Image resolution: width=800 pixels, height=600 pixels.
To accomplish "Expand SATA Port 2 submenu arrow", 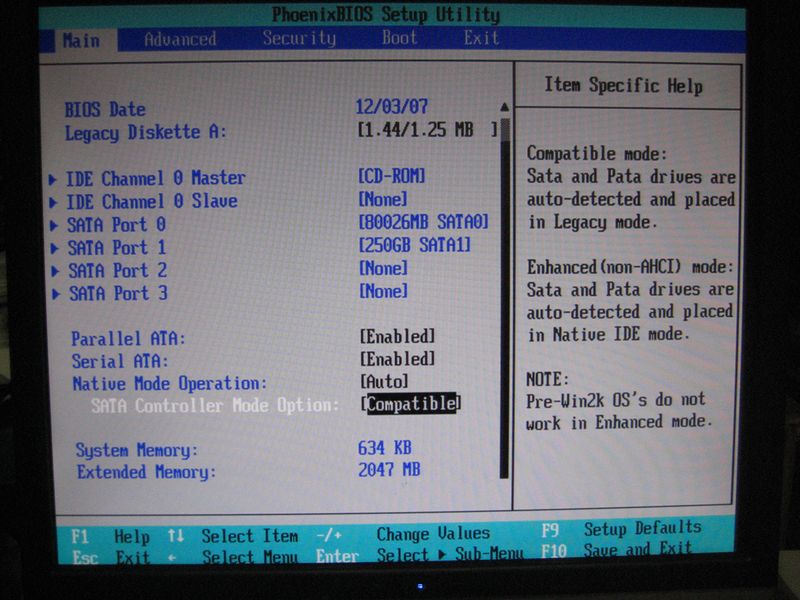I will 55,271.
